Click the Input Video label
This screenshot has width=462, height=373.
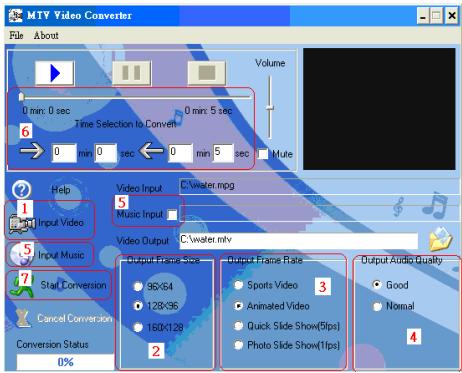(61, 222)
